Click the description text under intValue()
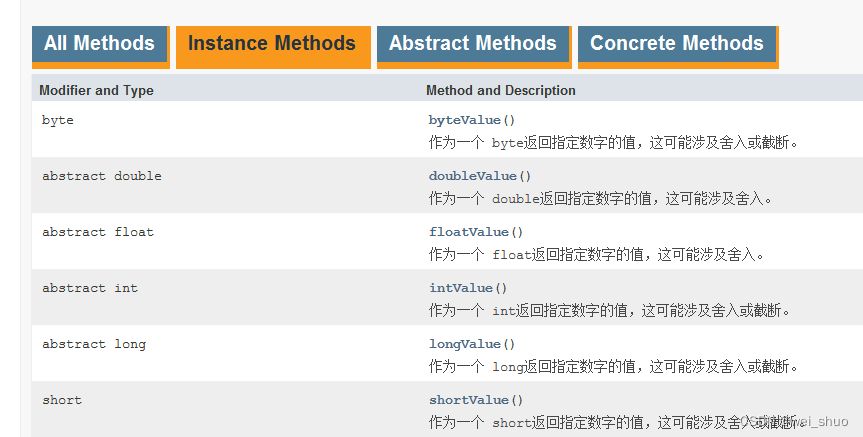Viewport: 863px width, 437px height. [x=609, y=310]
